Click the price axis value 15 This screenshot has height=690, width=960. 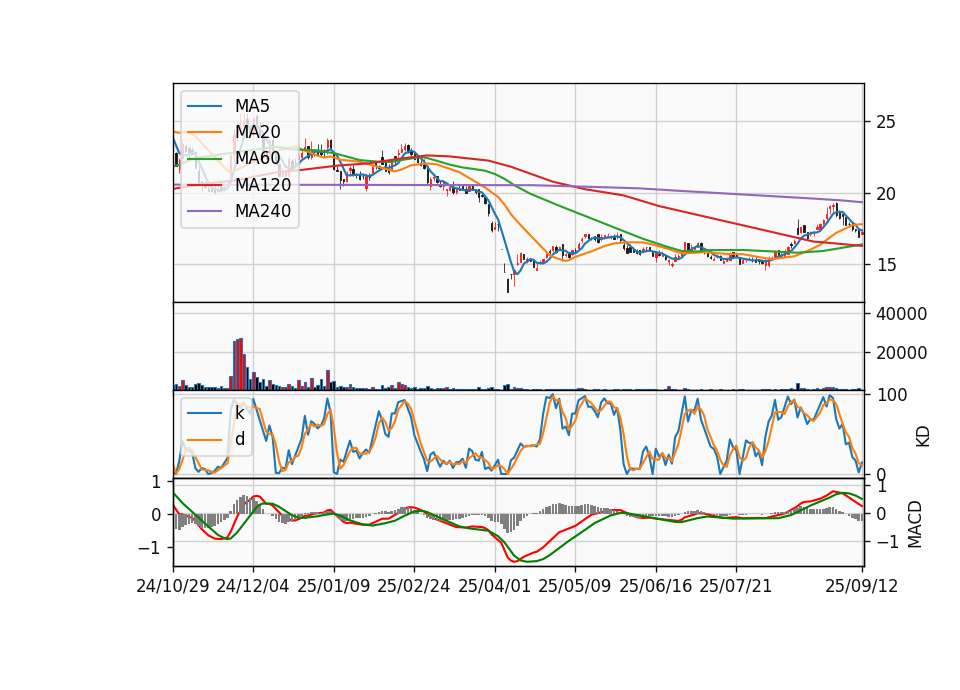click(886, 265)
